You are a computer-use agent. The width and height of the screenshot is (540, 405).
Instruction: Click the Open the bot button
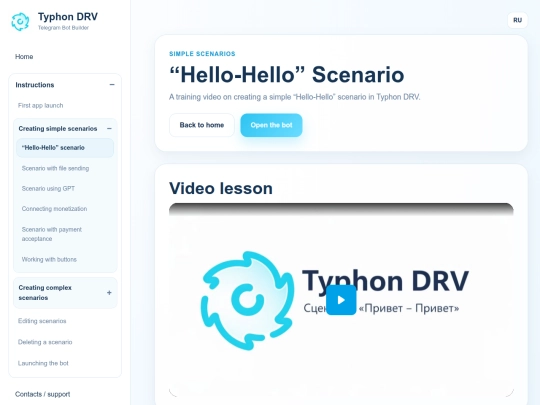pyautogui.click(x=271, y=125)
